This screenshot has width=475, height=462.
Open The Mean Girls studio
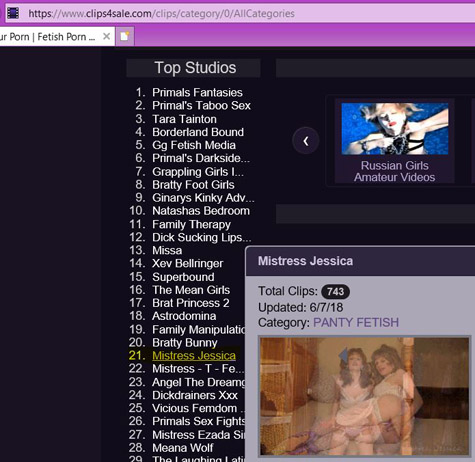pyautogui.click(x=191, y=290)
